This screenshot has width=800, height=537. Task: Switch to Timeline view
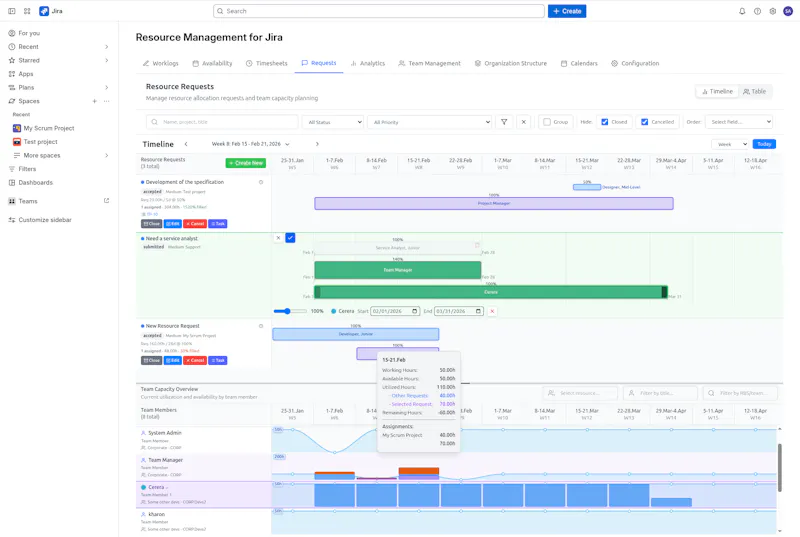[717, 91]
